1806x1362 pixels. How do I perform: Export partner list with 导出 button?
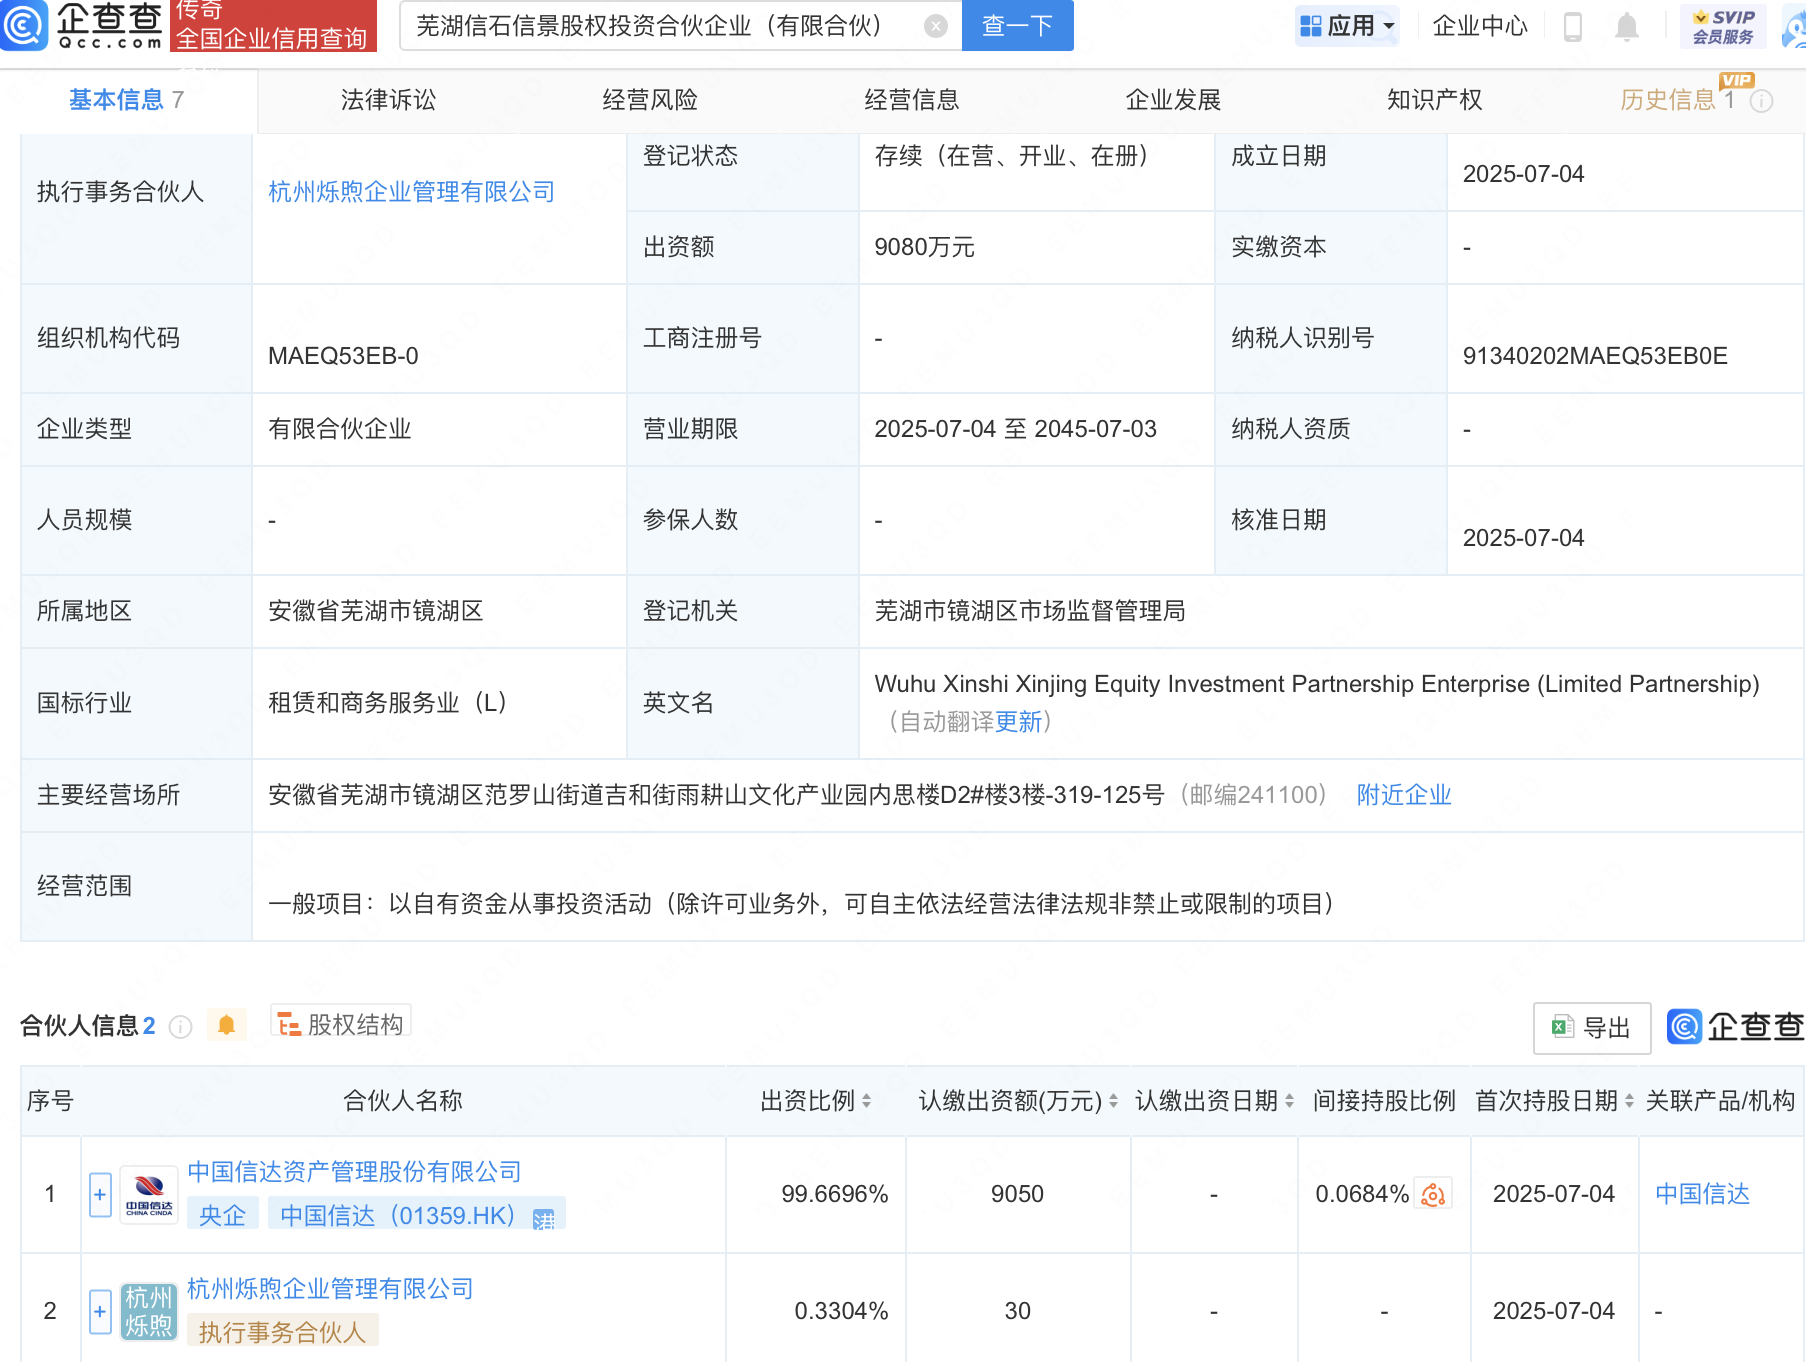pyautogui.click(x=1592, y=1027)
